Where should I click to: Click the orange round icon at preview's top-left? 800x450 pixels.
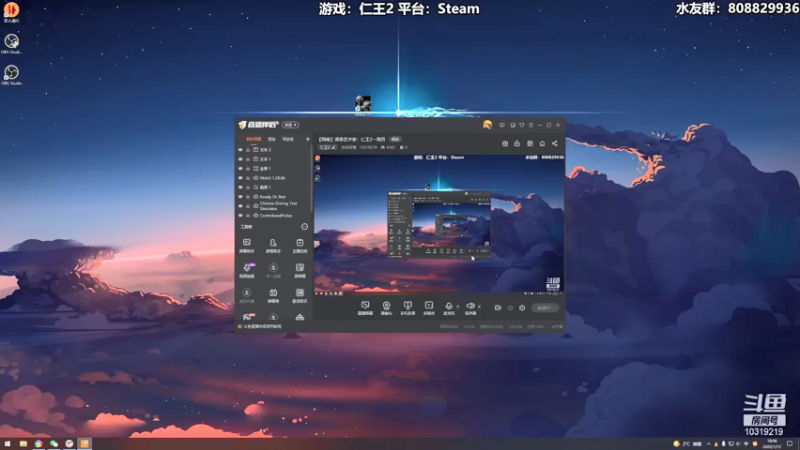(x=317, y=158)
